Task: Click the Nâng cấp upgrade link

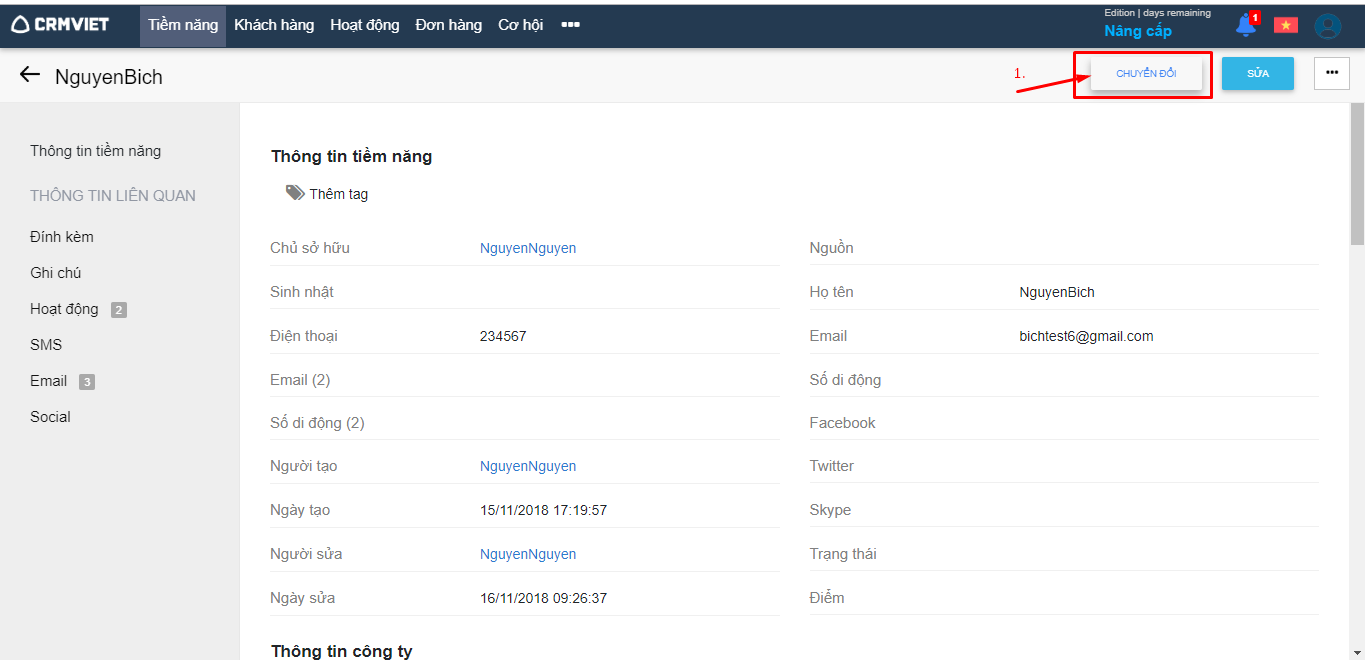Action: (x=1137, y=31)
